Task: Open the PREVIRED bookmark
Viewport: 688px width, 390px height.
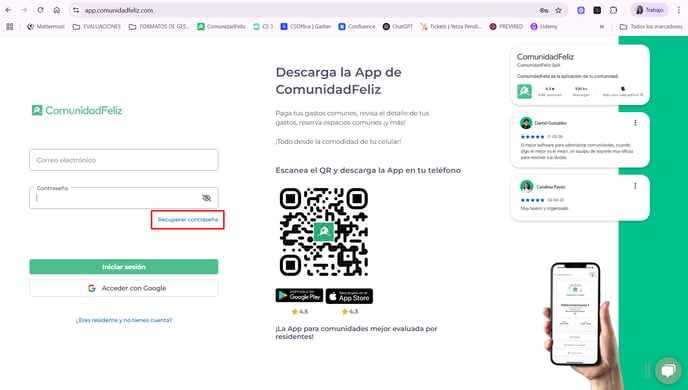Action: (x=506, y=26)
